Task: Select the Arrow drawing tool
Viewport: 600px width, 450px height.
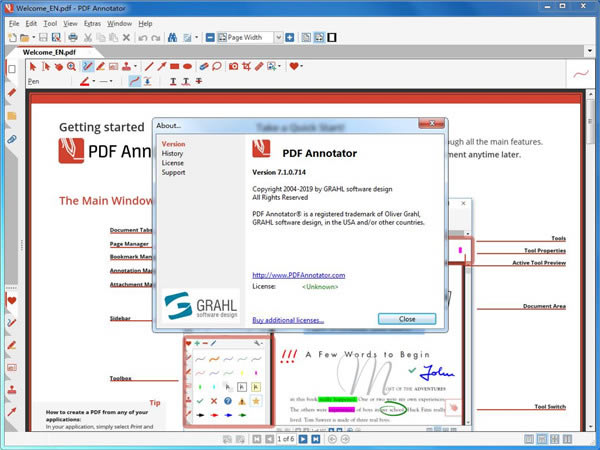Action: pos(162,67)
